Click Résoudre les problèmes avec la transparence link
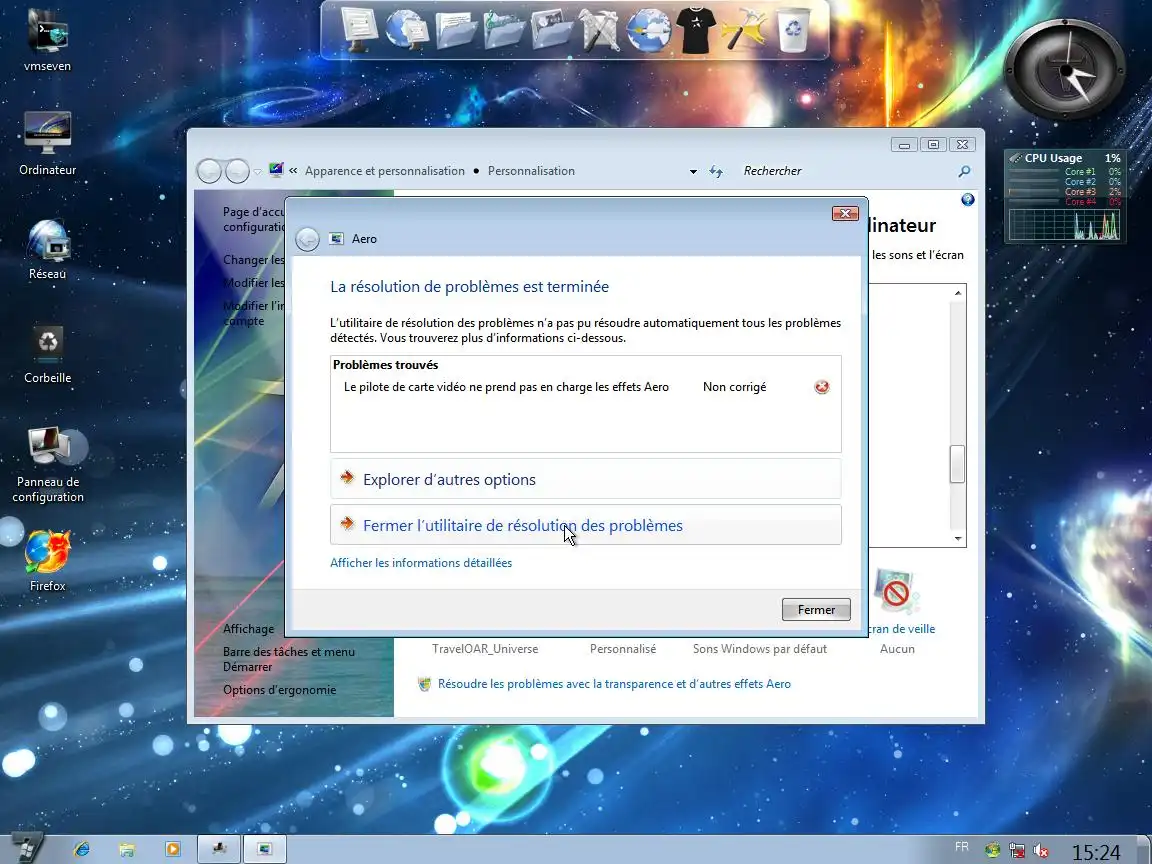 (614, 684)
